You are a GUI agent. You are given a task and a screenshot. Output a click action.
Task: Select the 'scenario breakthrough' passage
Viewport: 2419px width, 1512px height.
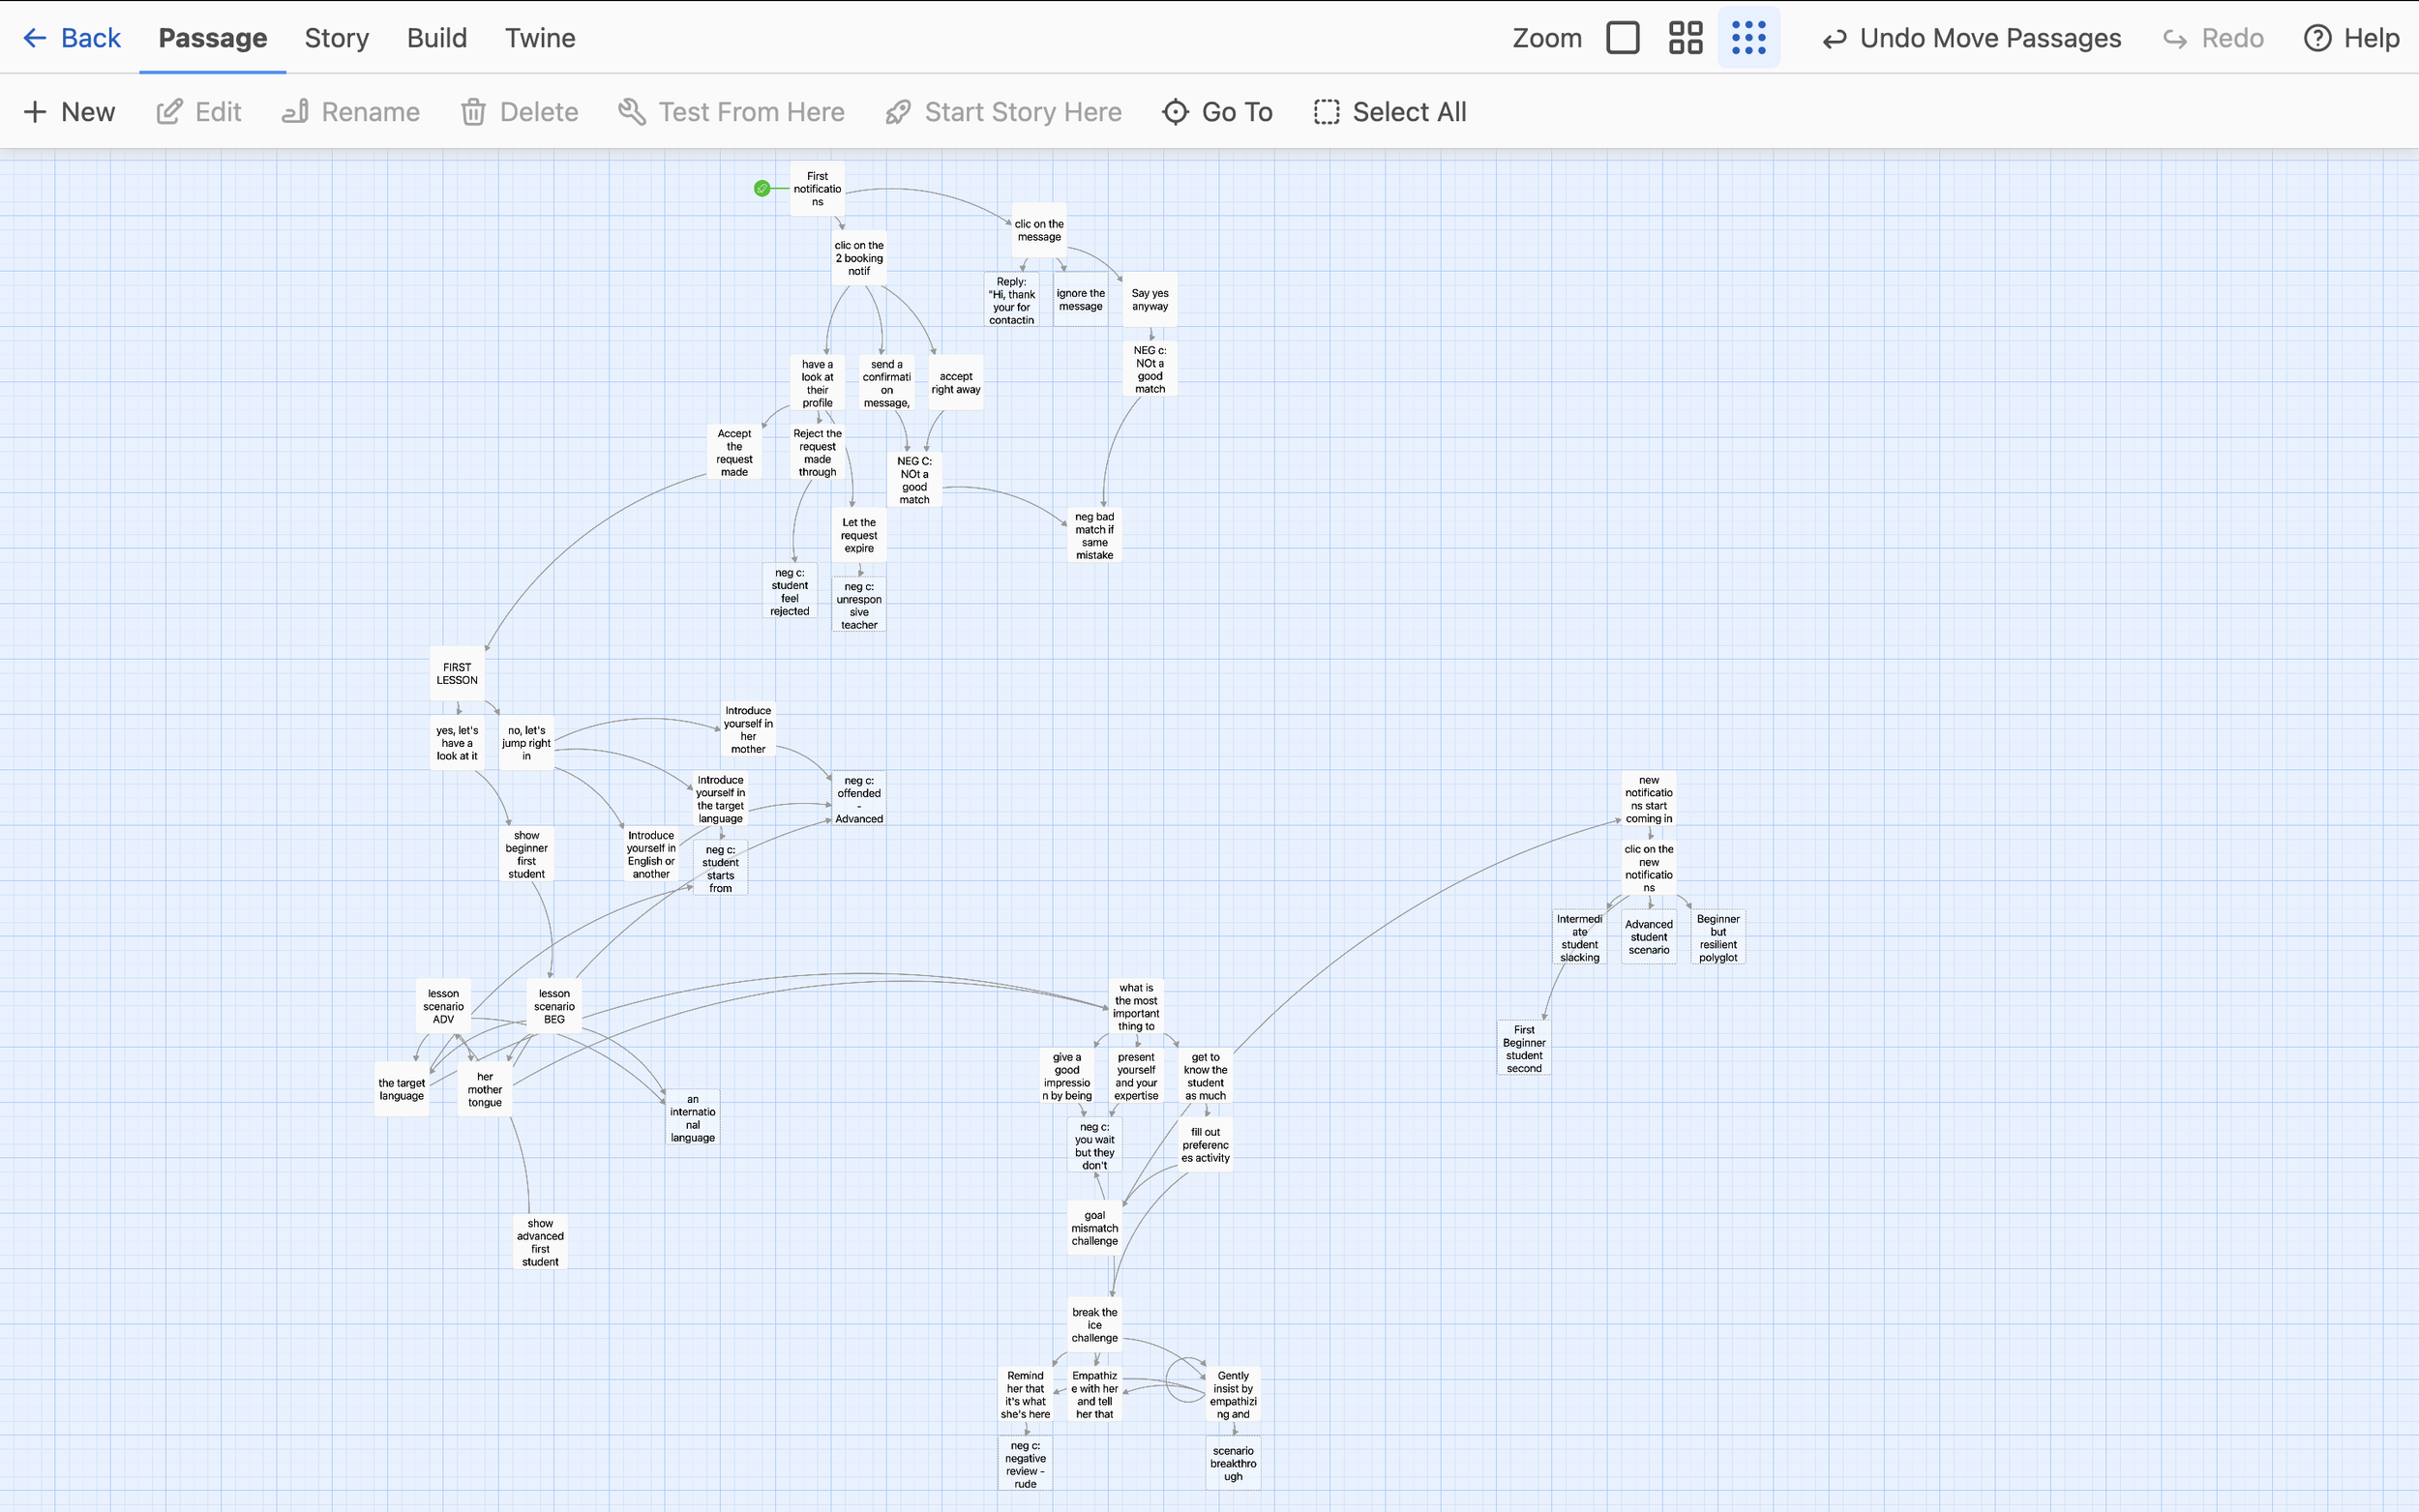tap(1233, 1463)
